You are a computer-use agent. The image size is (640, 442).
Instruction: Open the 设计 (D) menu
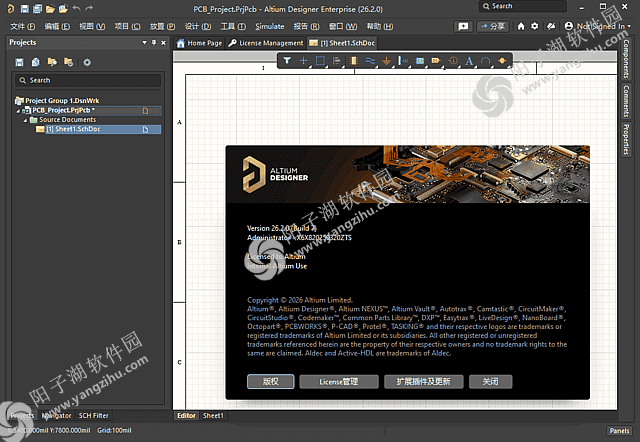click(198, 27)
